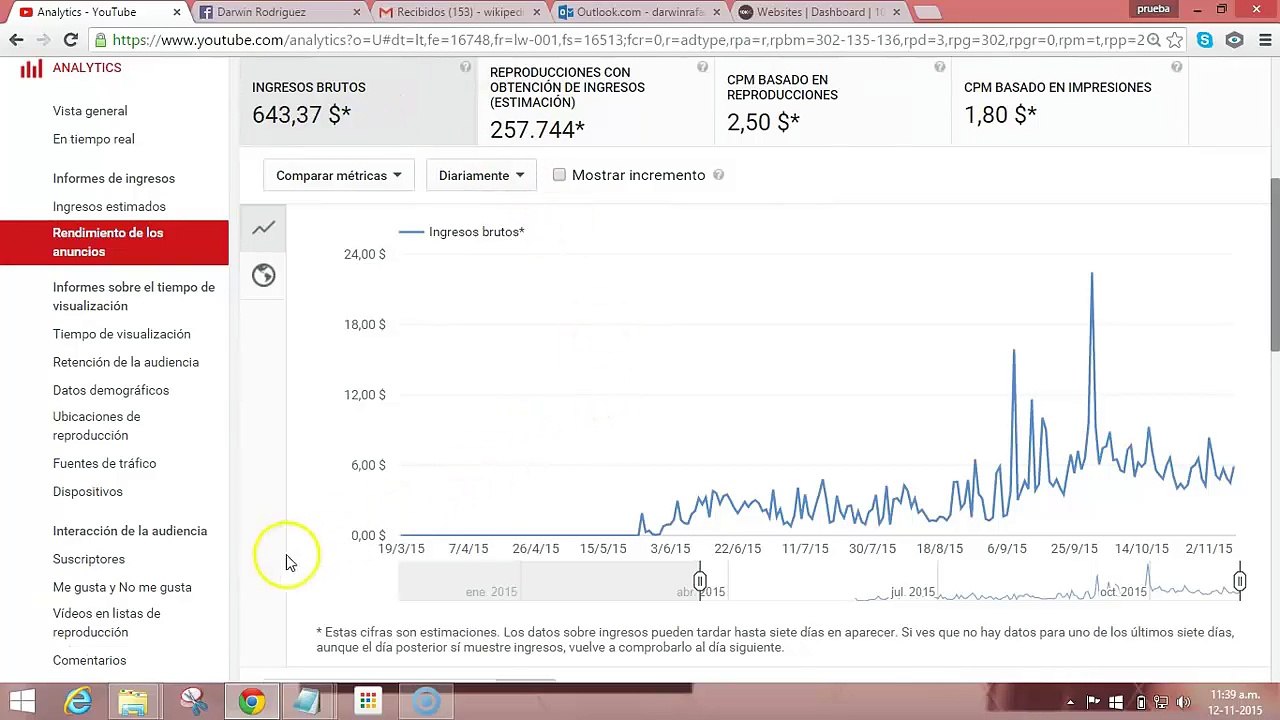This screenshot has width=1280, height=720.
Task: Open Informes de ingresos section
Action: (114, 178)
